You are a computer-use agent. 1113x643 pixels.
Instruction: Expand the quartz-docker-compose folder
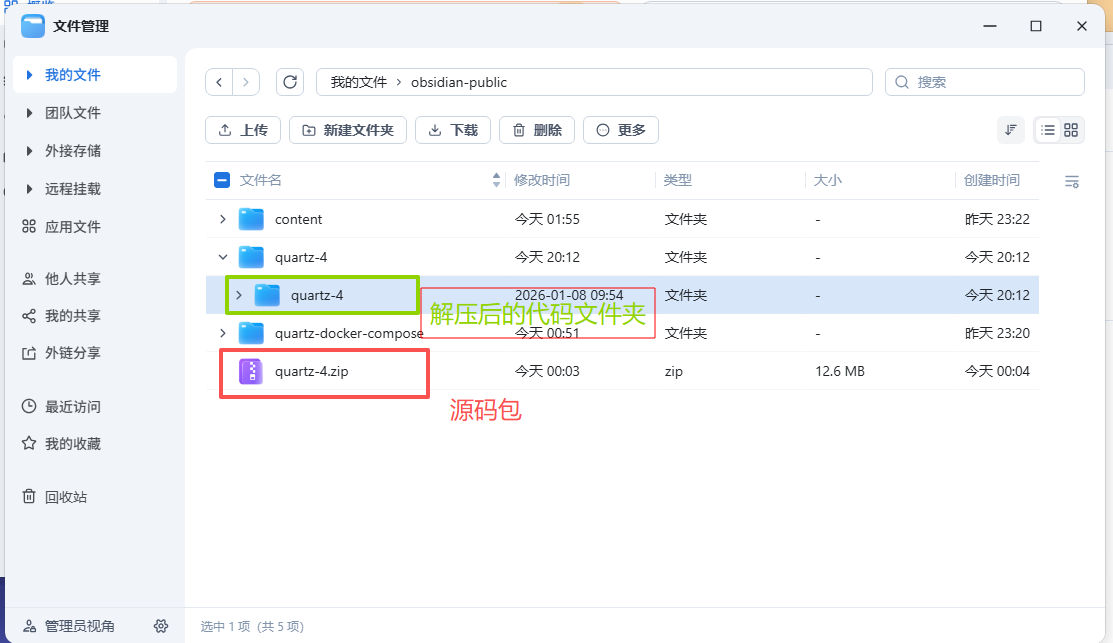(x=223, y=333)
